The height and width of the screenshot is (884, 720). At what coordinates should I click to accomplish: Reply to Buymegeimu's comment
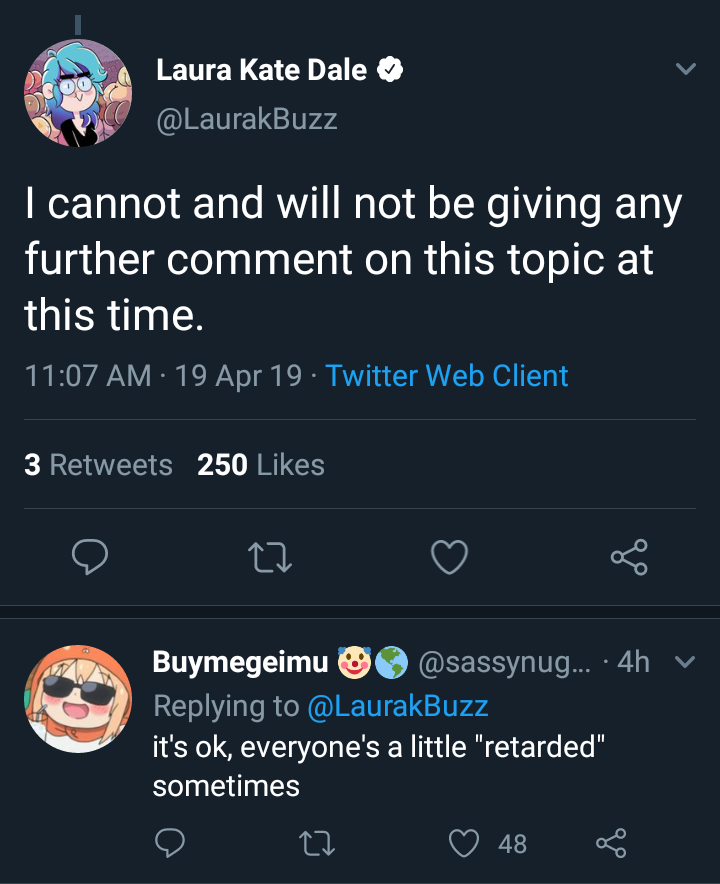click(x=170, y=843)
